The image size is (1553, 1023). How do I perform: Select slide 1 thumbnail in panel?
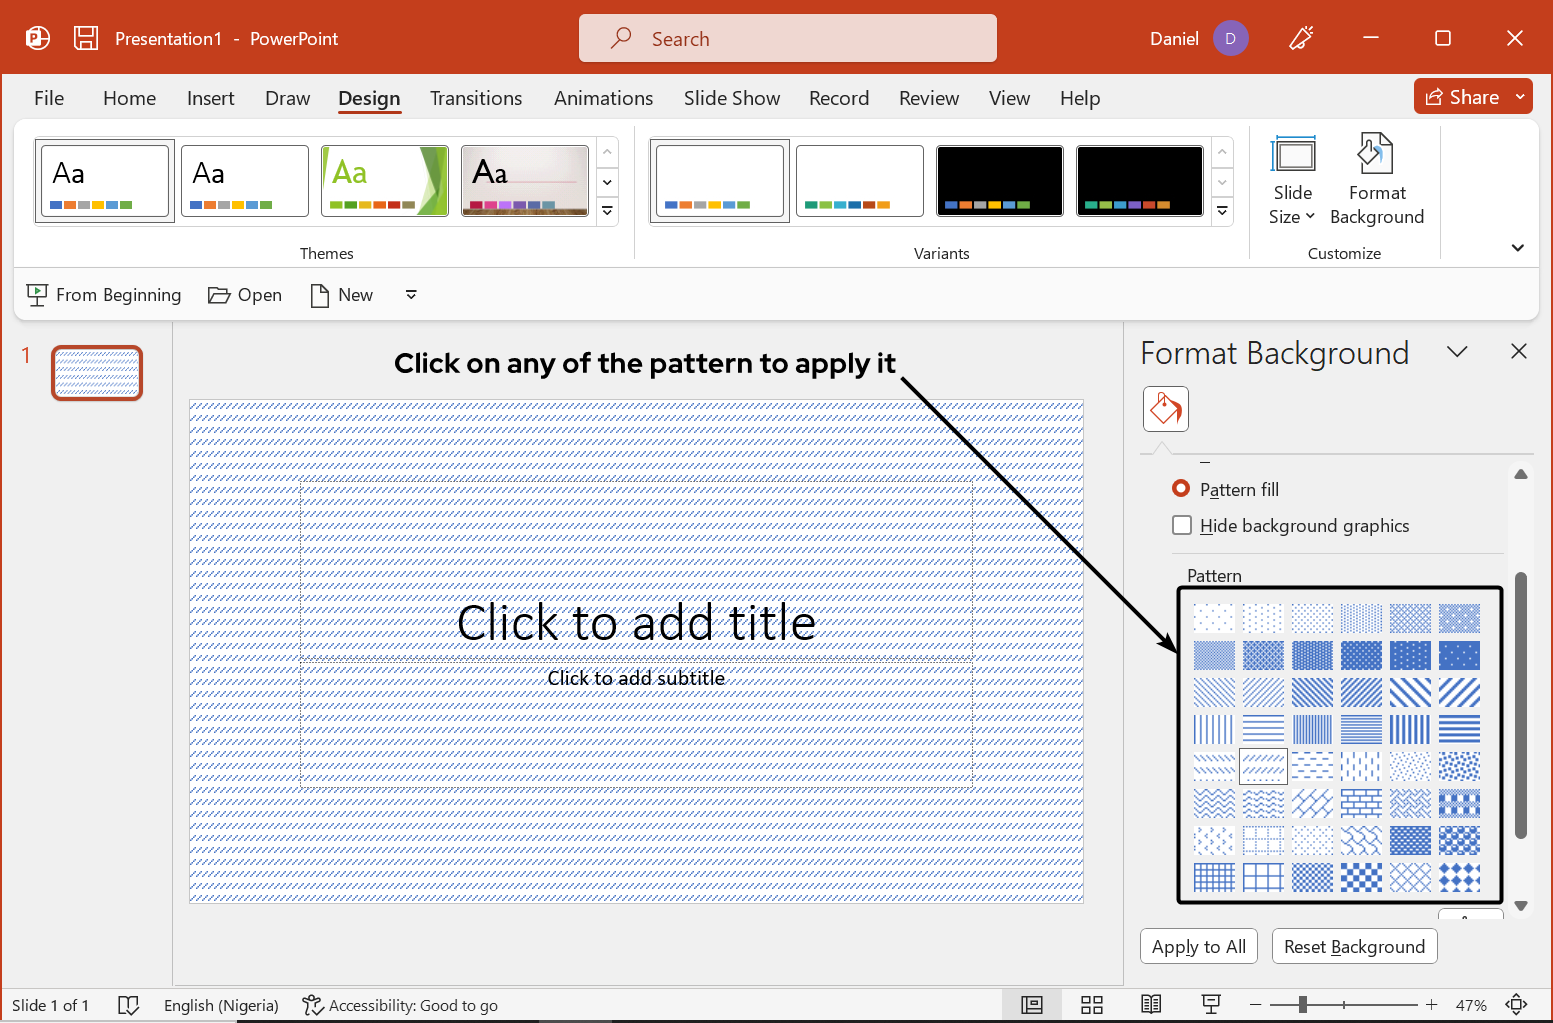point(97,373)
